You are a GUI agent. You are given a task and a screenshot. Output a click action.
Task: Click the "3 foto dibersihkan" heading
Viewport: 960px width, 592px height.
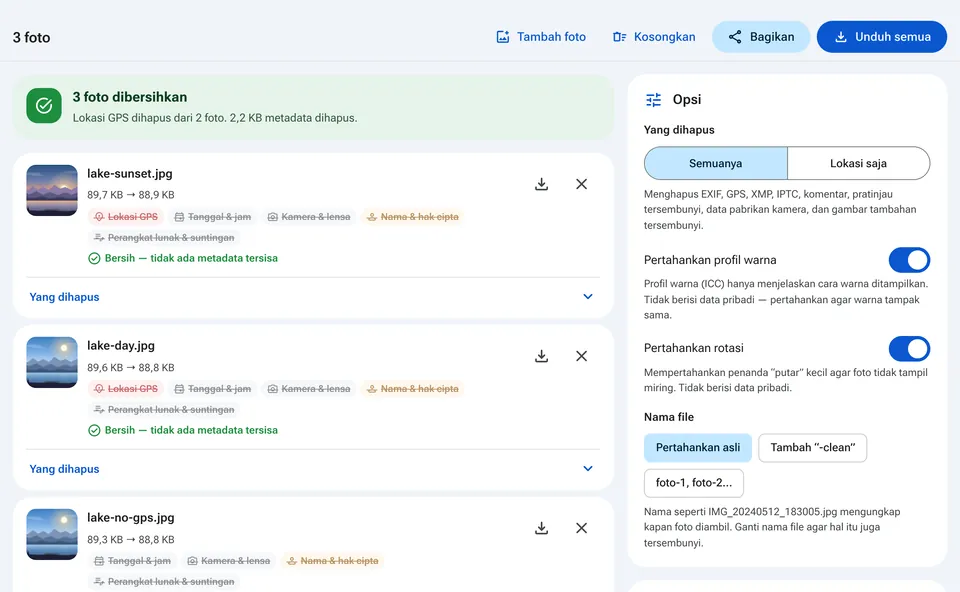click(x=130, y=97)
